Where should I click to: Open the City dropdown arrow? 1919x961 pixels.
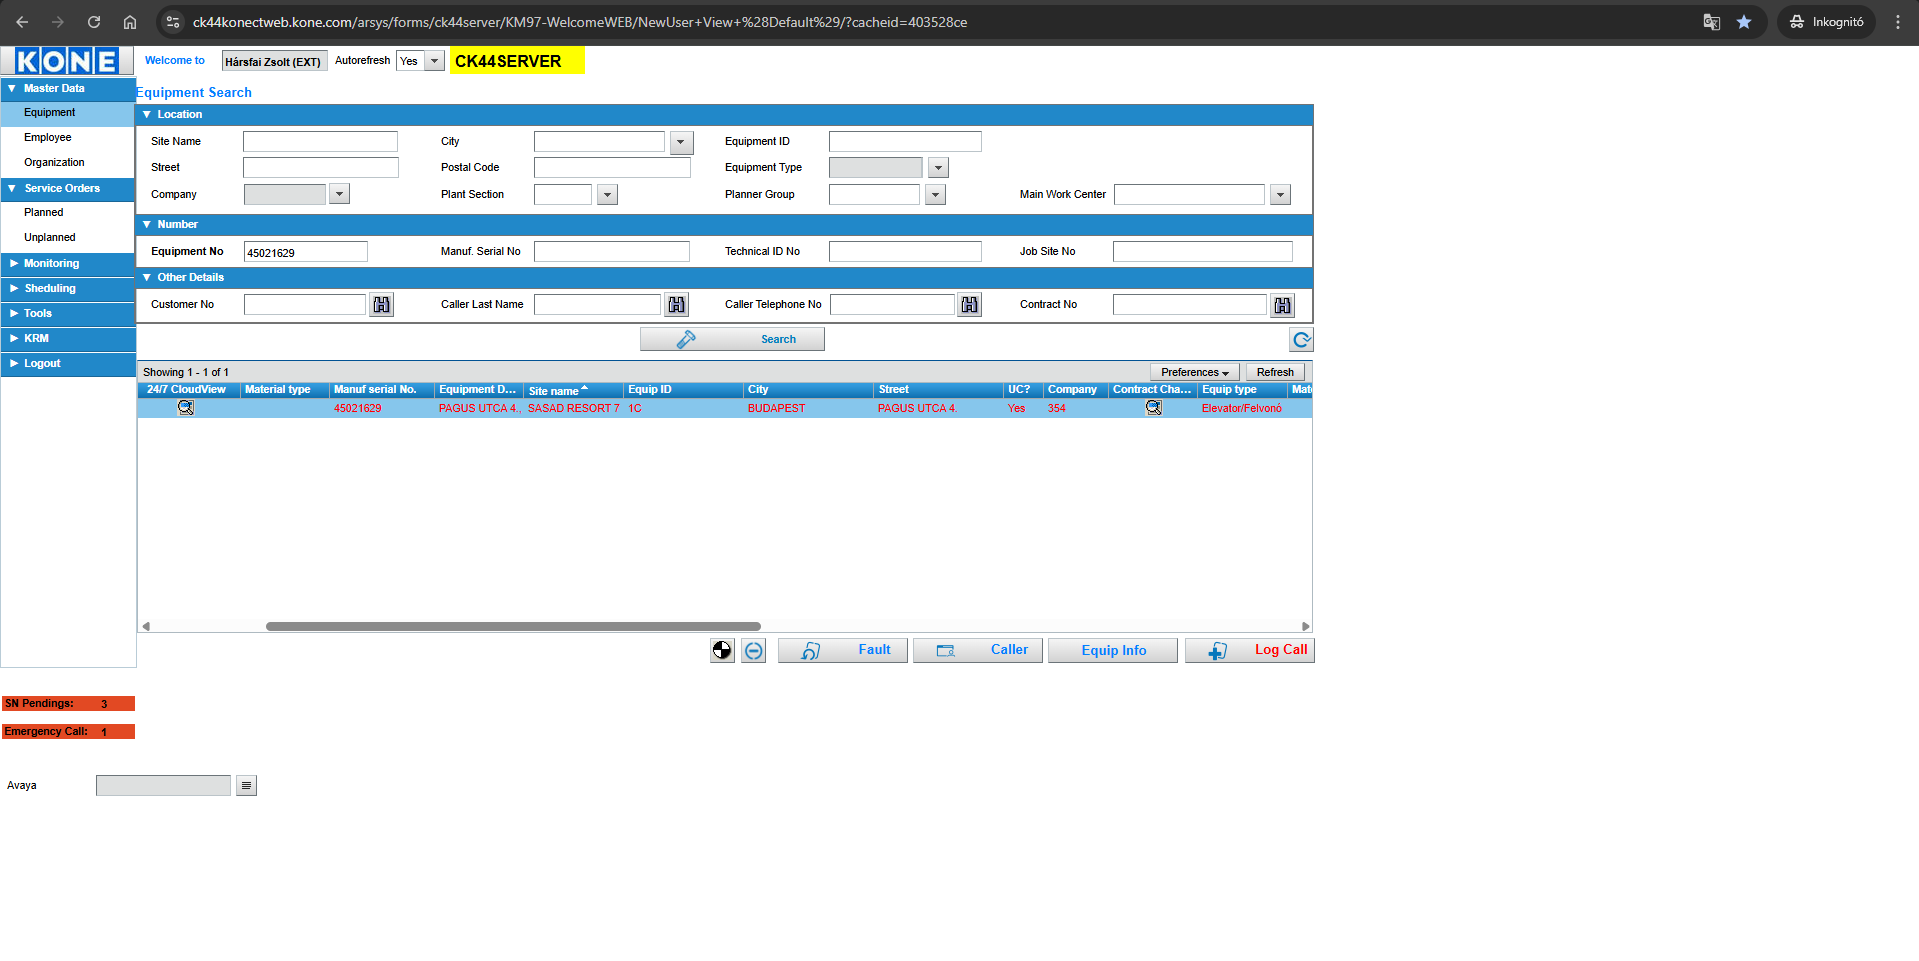coord(681,142)
